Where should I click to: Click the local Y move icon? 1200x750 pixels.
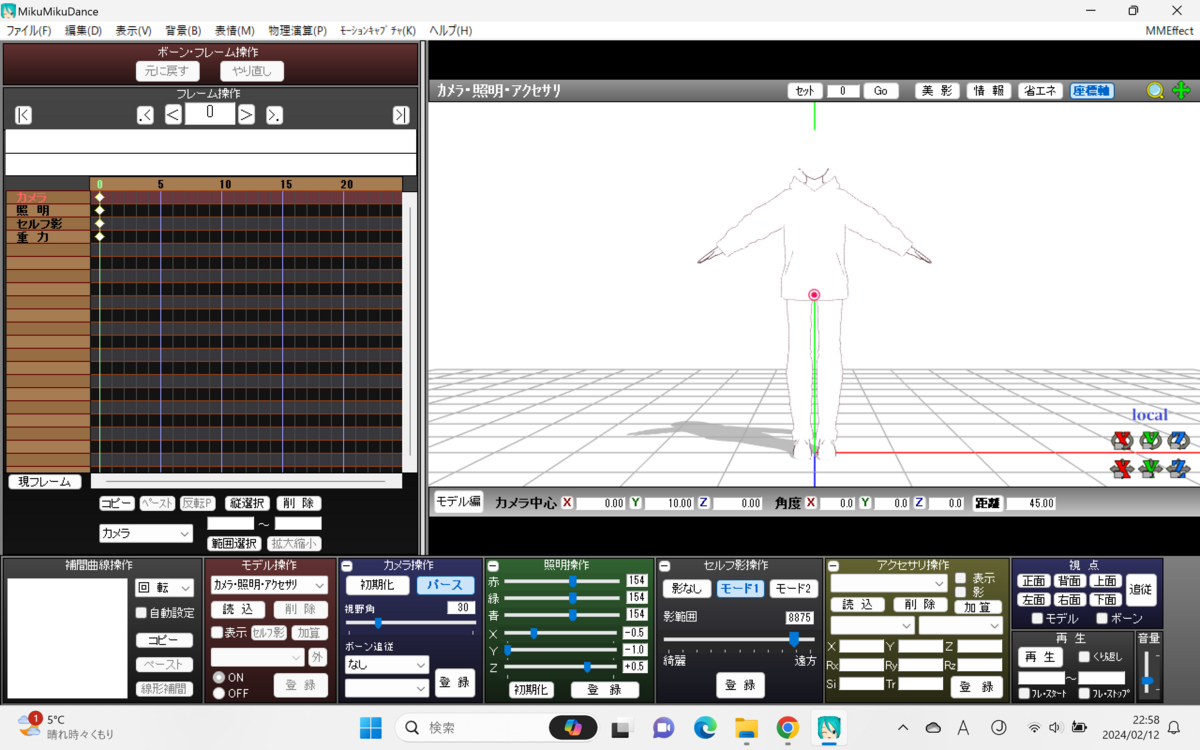[x=1150, y=468]
